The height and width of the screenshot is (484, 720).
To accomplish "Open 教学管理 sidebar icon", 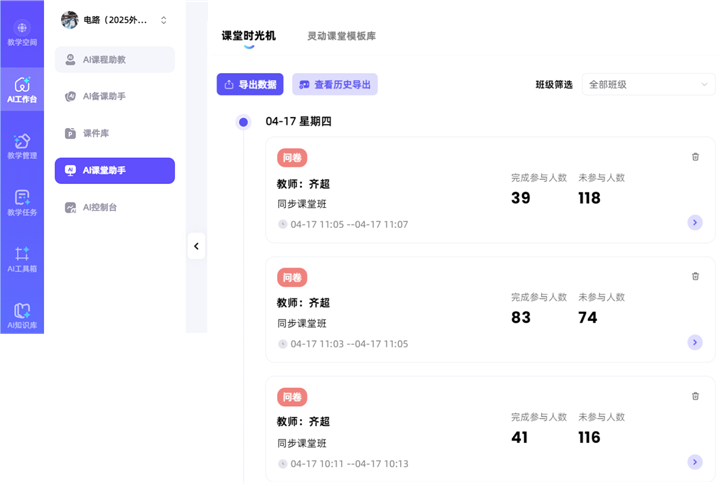I will point(22,146).
